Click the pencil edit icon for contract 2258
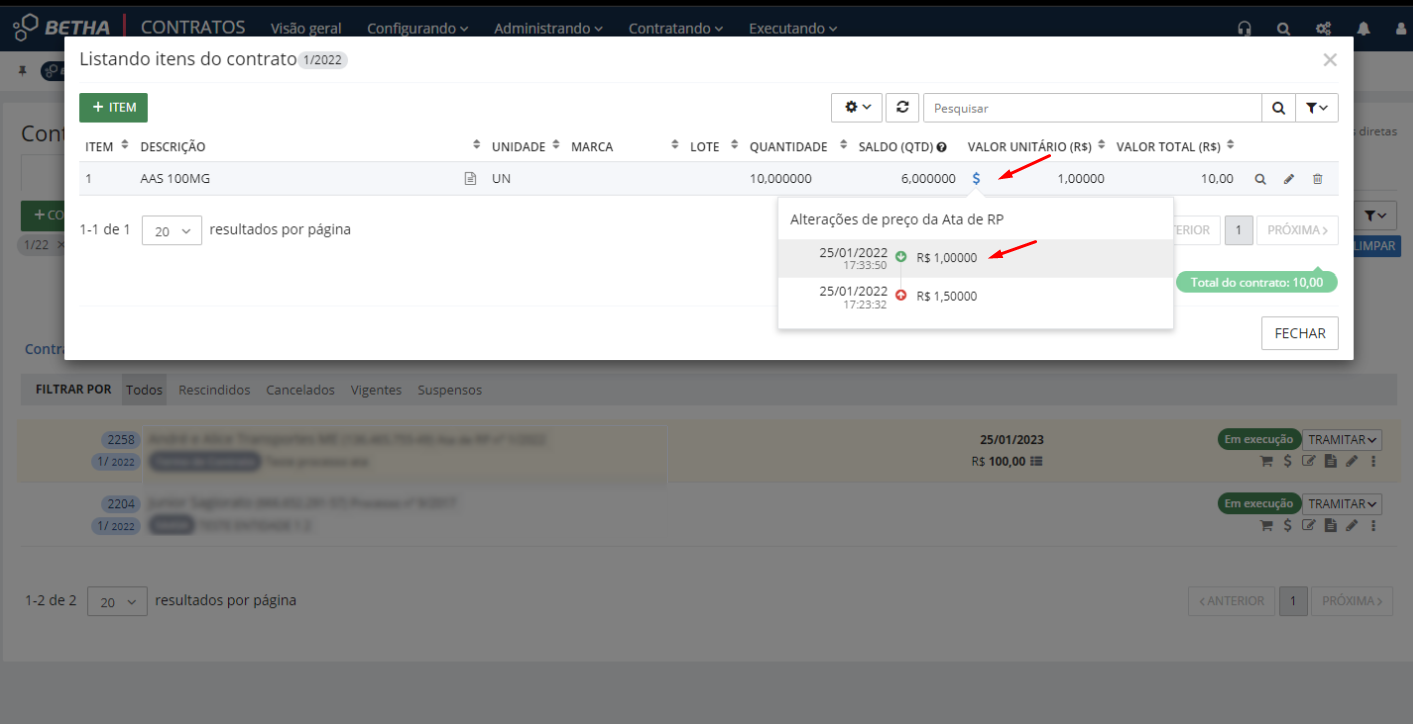 [x=1352, y=461]
